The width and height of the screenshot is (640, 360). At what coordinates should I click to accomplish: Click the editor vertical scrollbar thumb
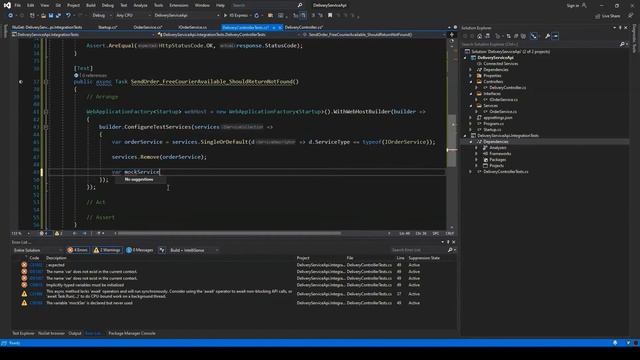click(x=451, y=141)
